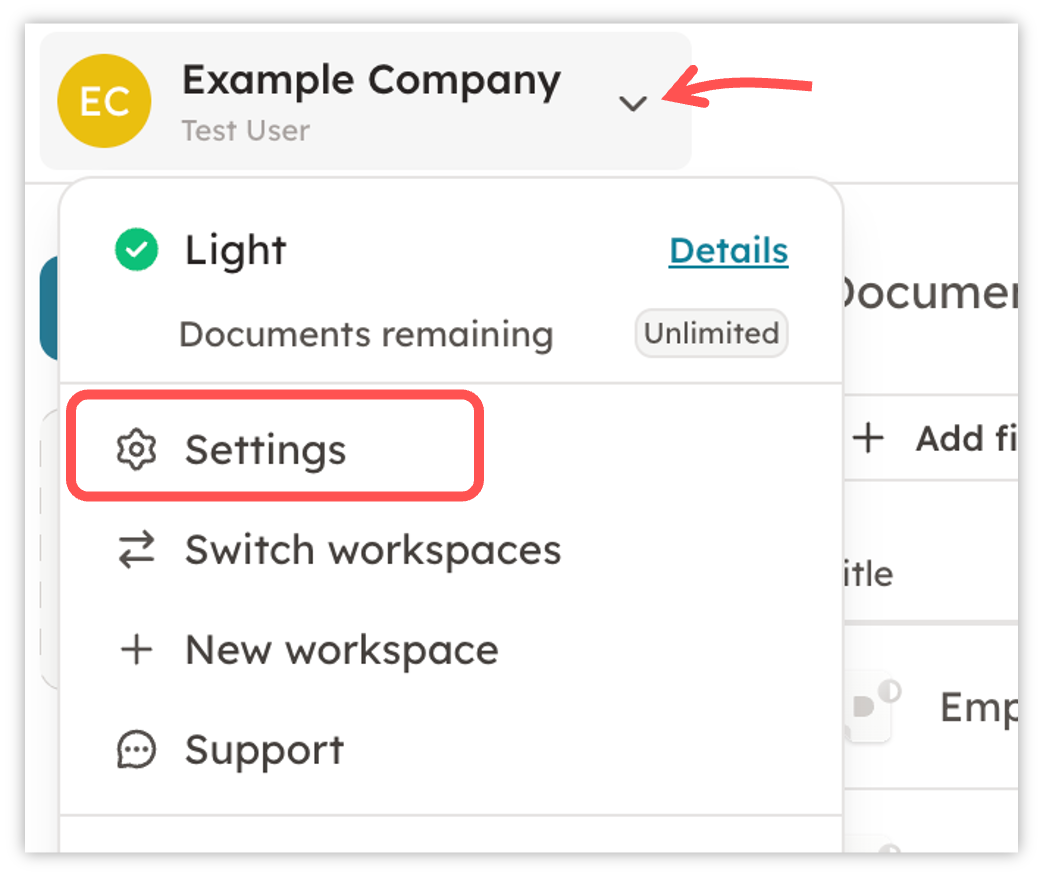Screen dimensions: 1045x880
Task: Expand the Example Company workspace chevron
Action: click(x=632, y=103)
